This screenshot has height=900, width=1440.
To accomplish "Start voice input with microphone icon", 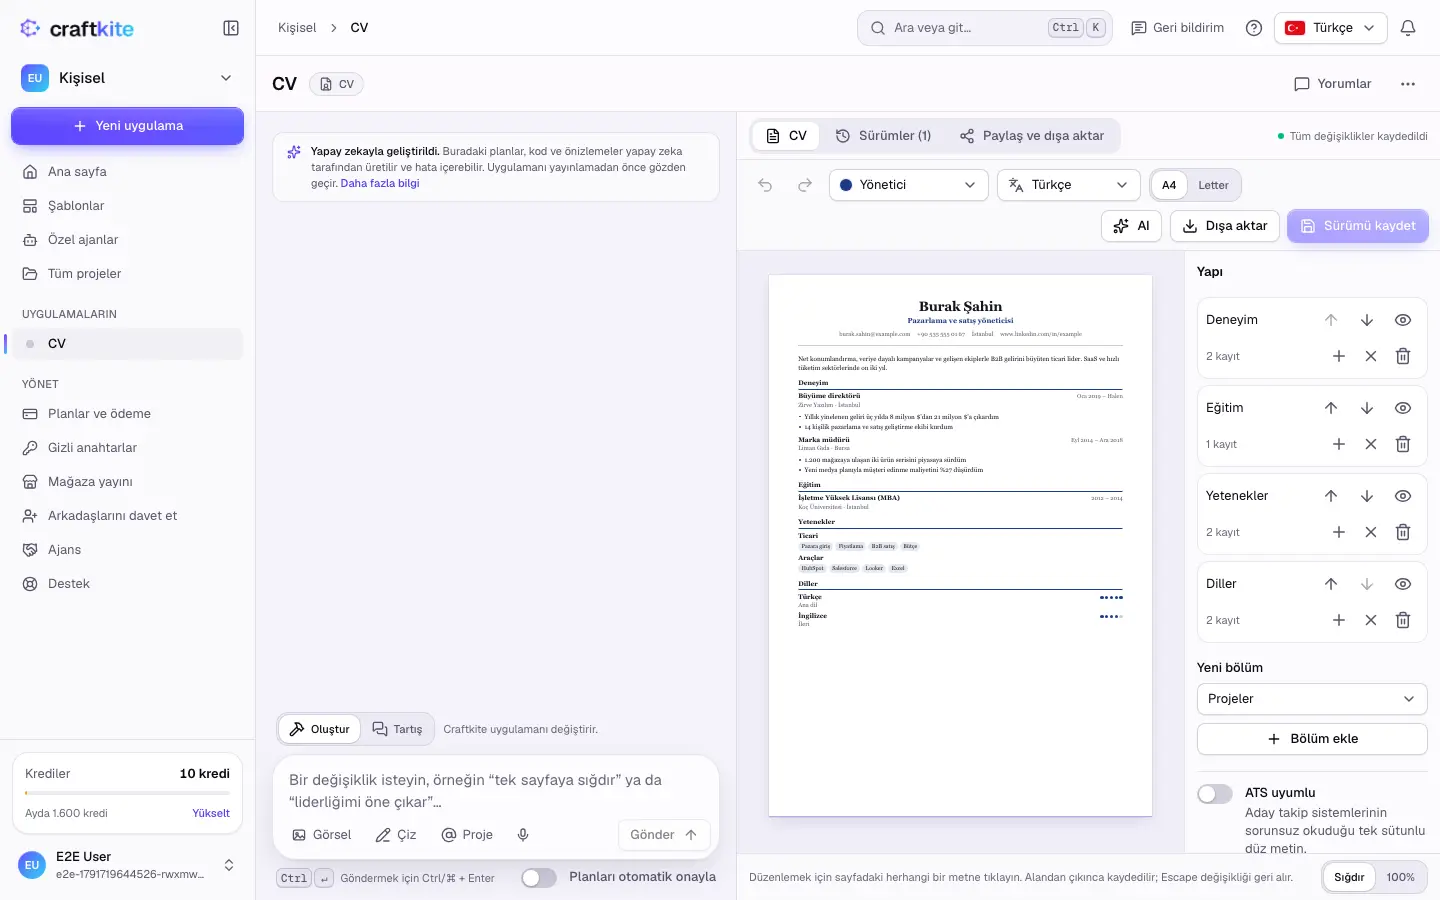I will (523, 835).
